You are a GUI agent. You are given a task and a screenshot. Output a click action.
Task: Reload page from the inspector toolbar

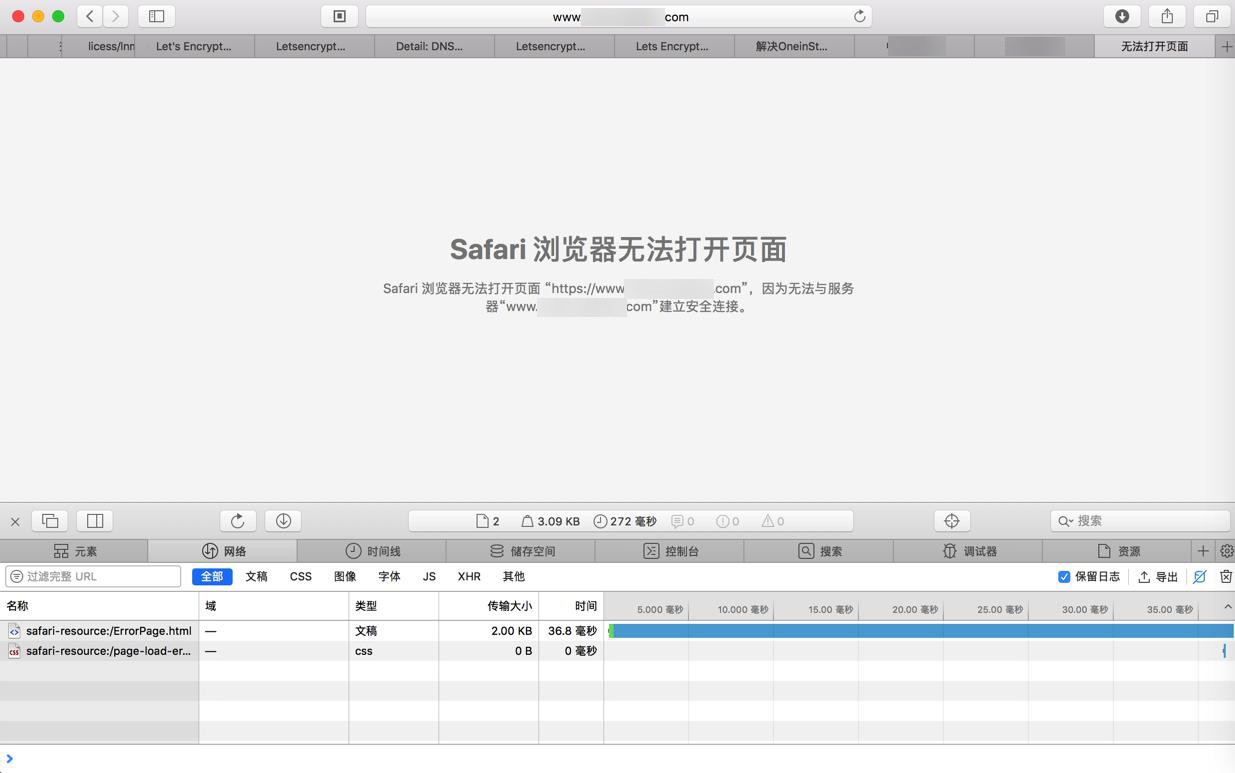click(237, 521)
